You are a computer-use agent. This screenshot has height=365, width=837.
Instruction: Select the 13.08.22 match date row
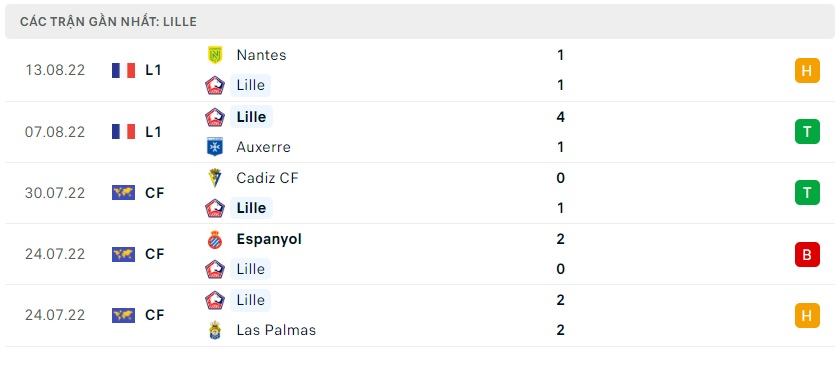pyautogui.click(x=420, y=70)
